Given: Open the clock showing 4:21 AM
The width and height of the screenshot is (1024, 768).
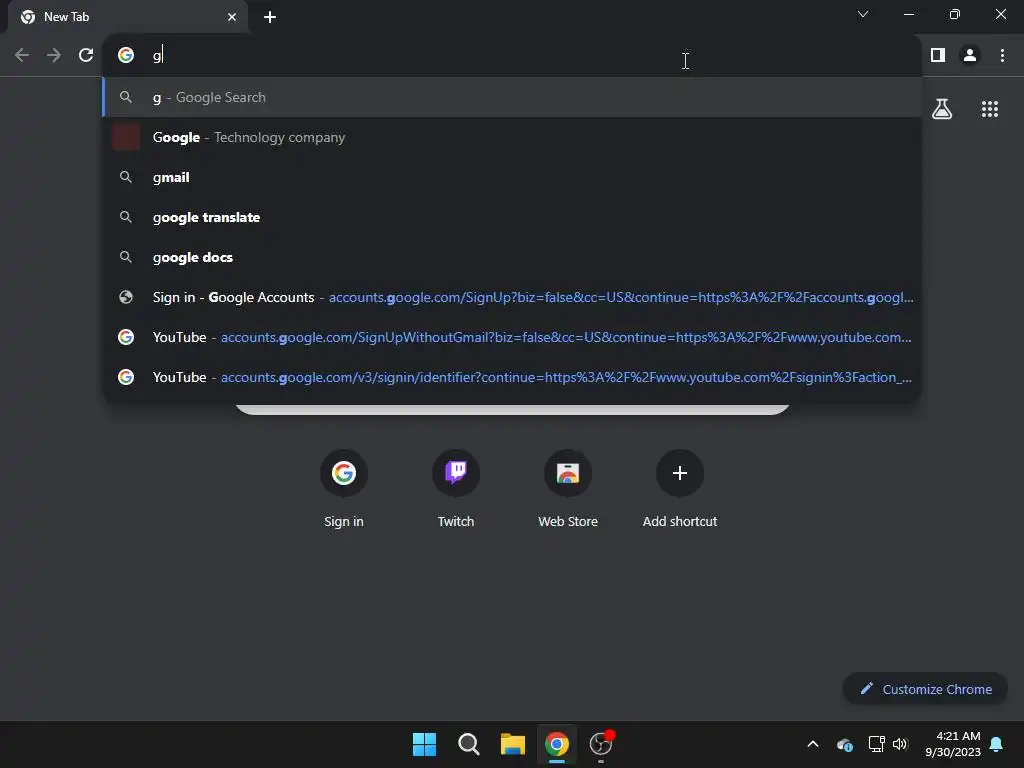Looking at the screenshot, I should click(953, 744).
